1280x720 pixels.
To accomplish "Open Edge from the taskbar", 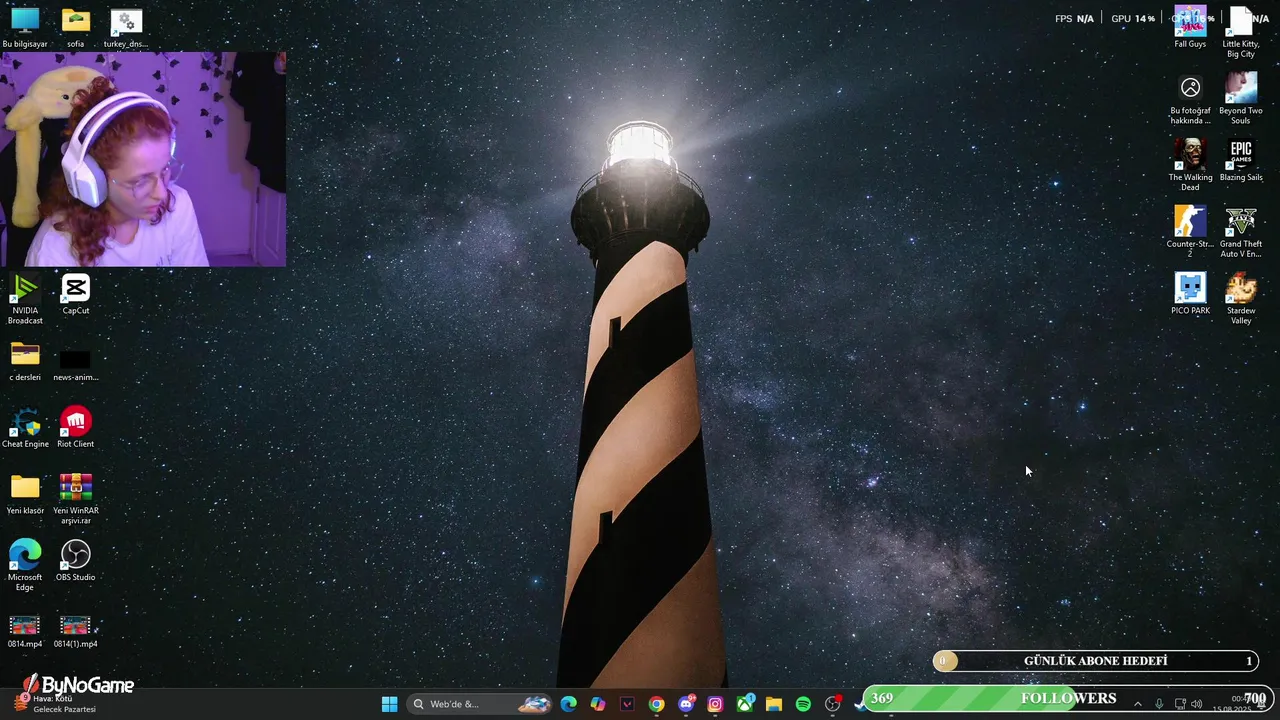I will (x=569, y=704).
